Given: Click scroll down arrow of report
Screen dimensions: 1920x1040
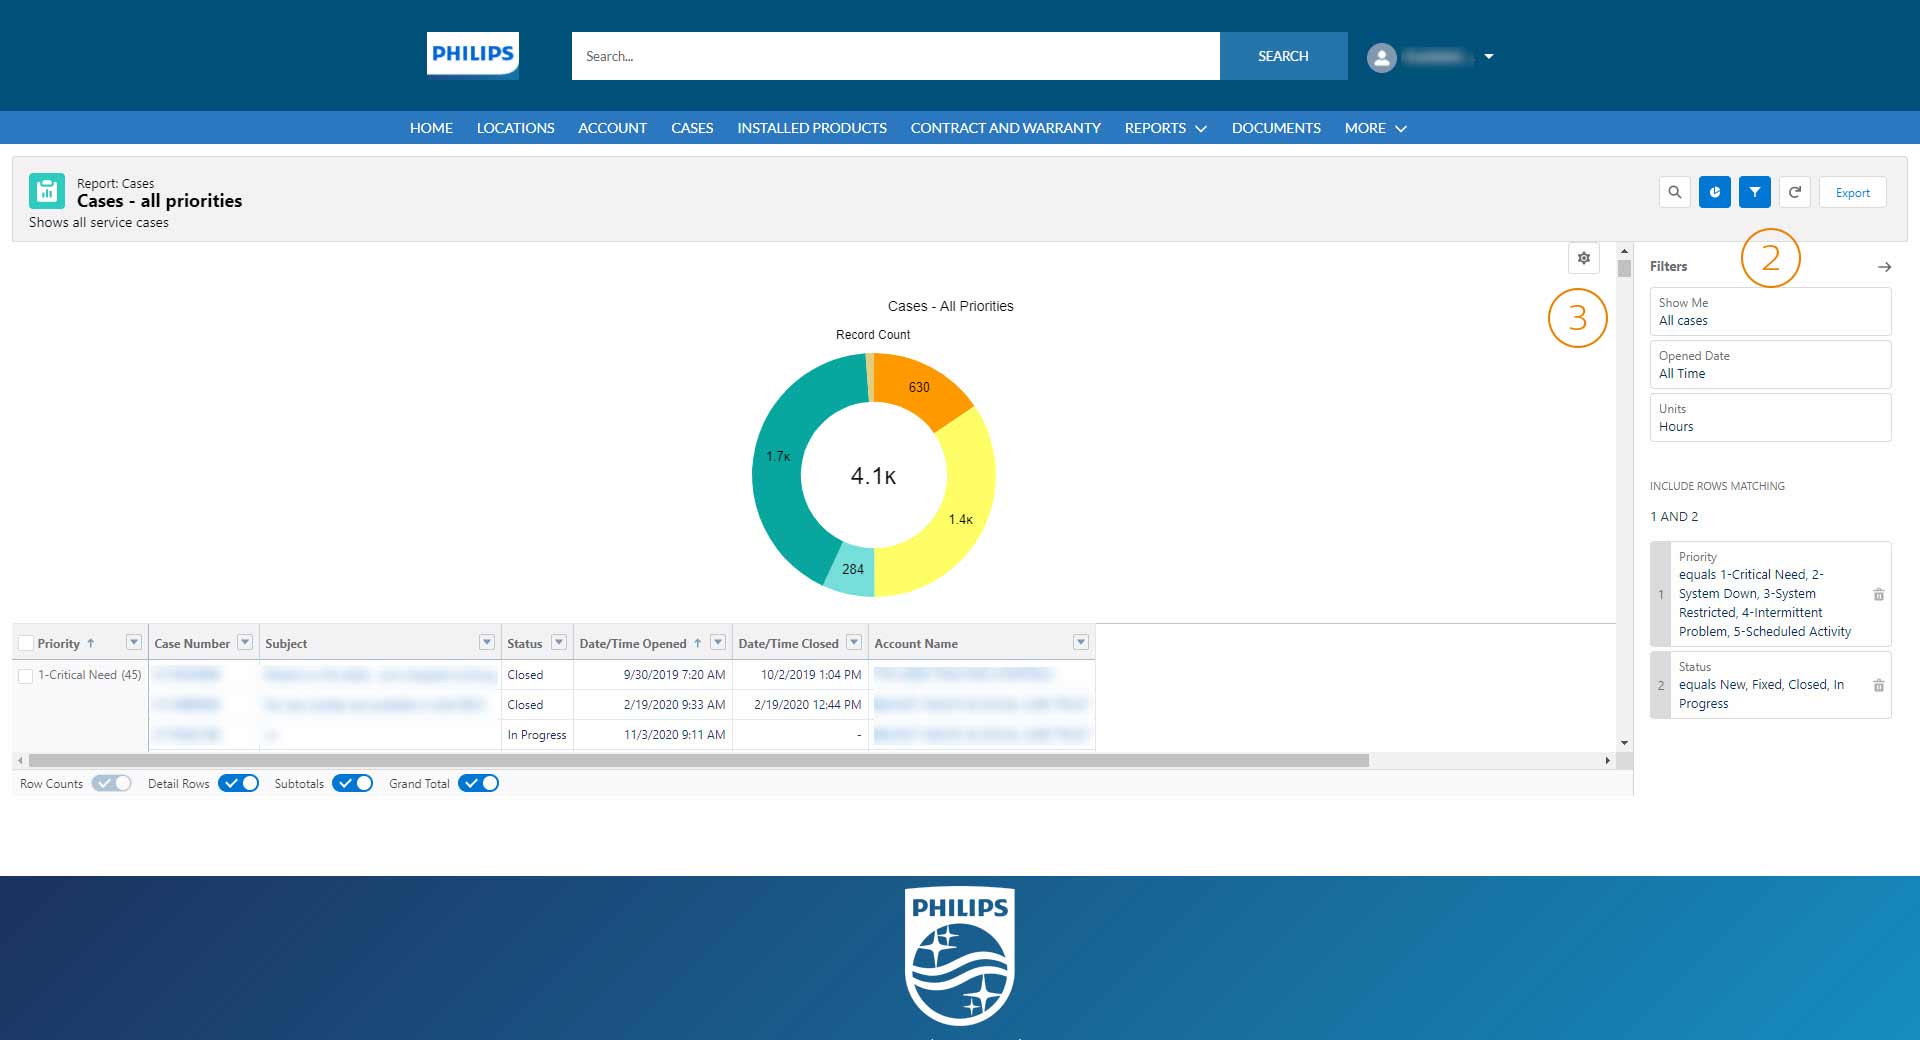Looking at the screenshot, I should 1625,743.
